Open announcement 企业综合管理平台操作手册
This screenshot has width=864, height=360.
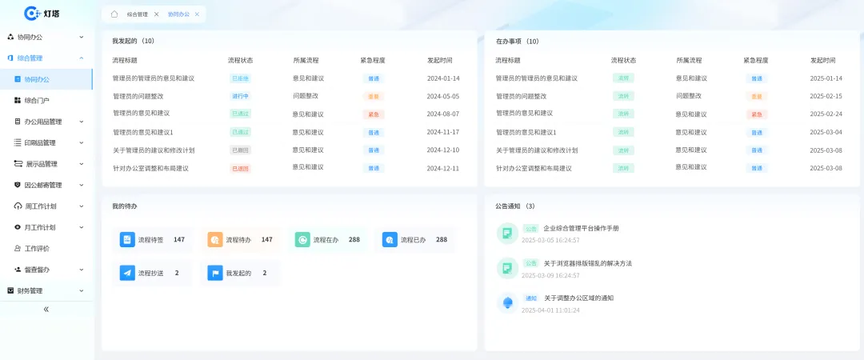pyautogui.click(x=581, y=228)
